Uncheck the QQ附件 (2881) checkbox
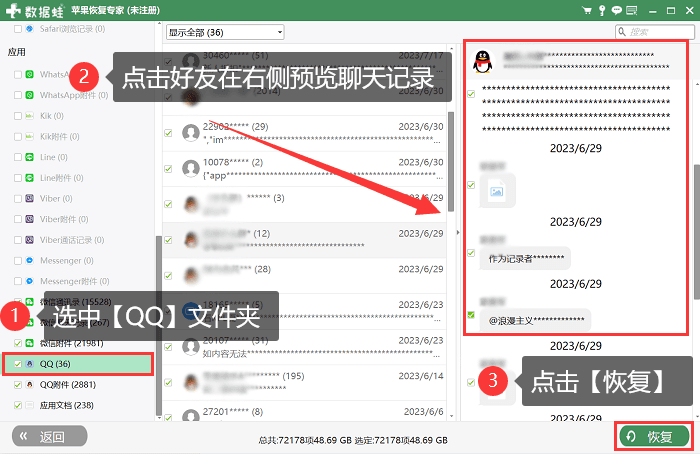Viewport: 700px width, 454px height. [18, 384]
